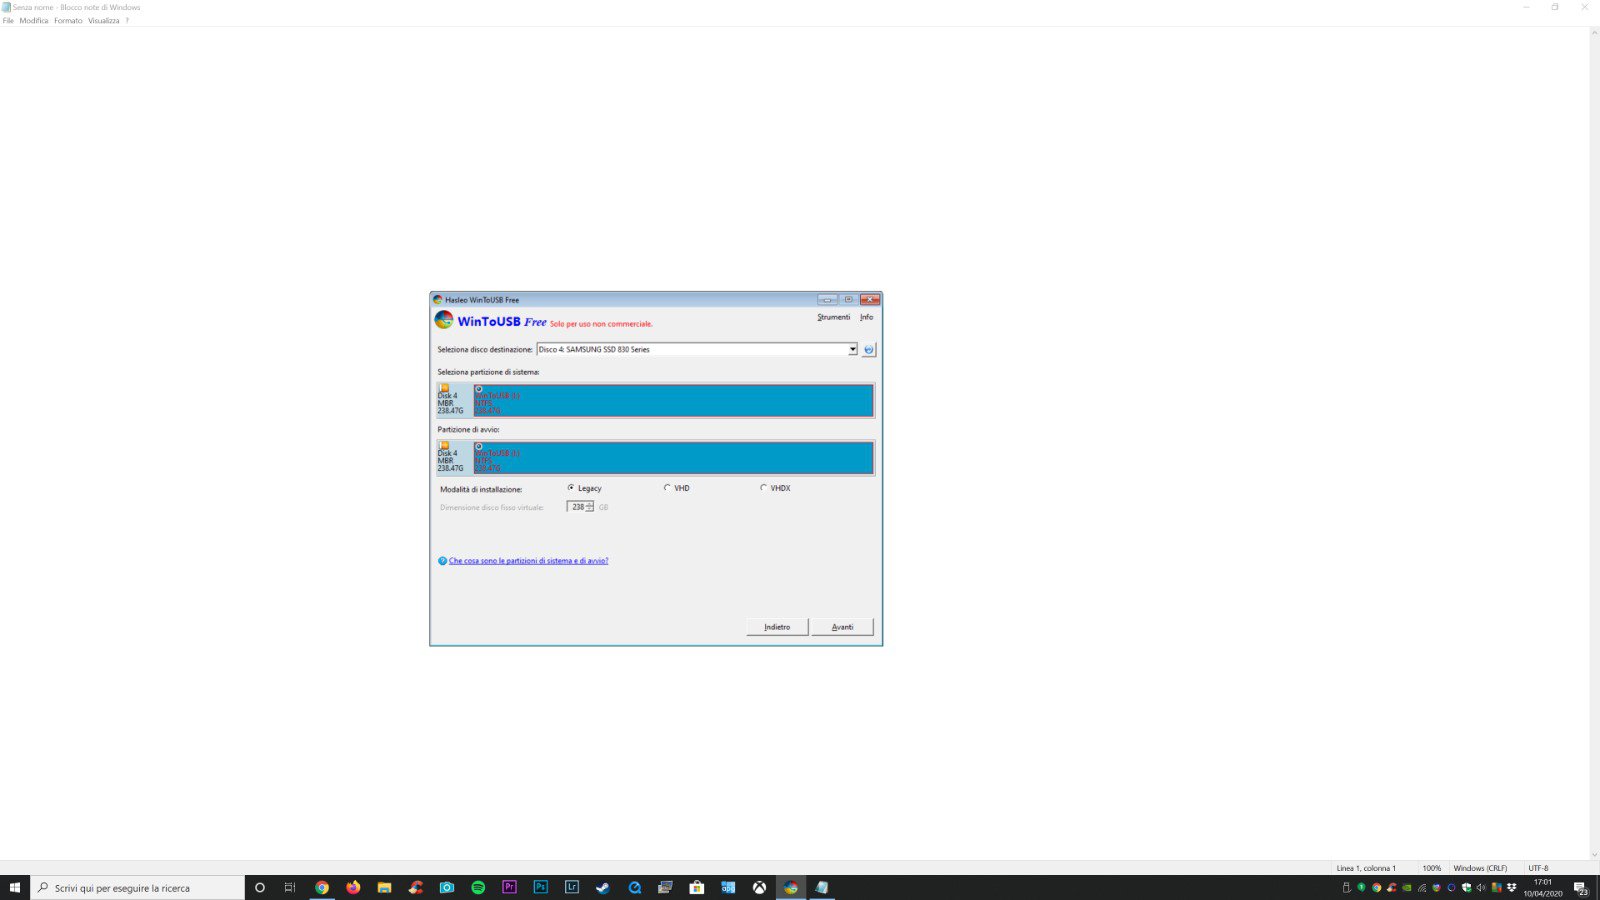
Task: Open Photoshop from the taskbar
Action: (x=541, y=888)
